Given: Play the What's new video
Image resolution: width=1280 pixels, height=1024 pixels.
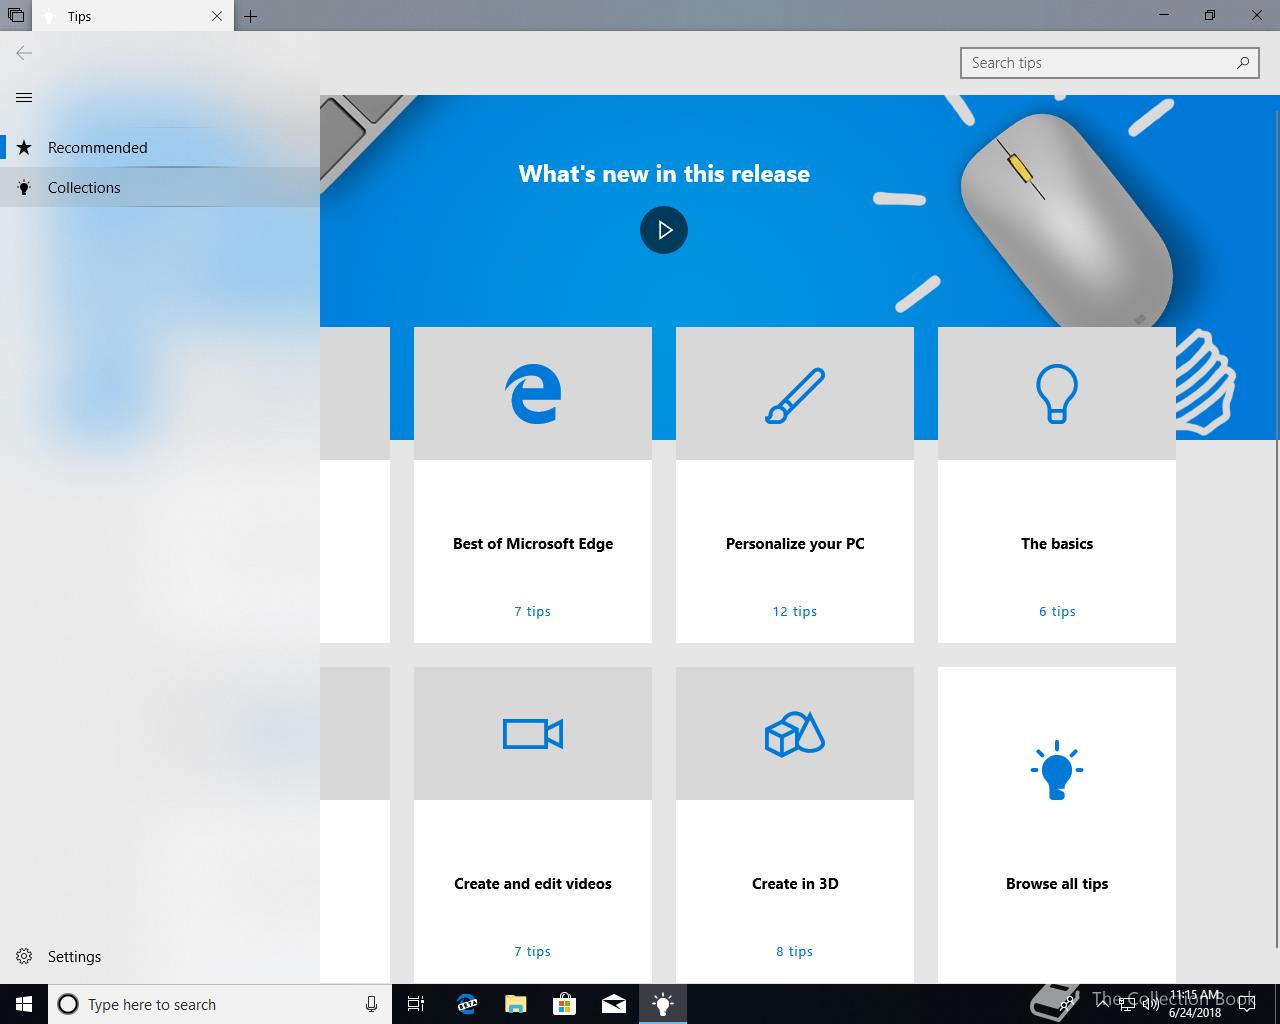Looking at the screenshot, I should coord(664,230).
